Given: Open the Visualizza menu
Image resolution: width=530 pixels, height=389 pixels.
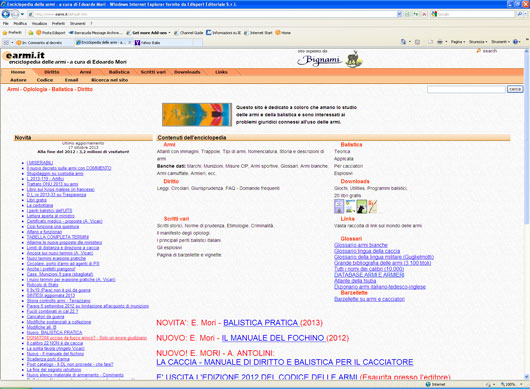Looking at the screenshot, I should point(39,24).
